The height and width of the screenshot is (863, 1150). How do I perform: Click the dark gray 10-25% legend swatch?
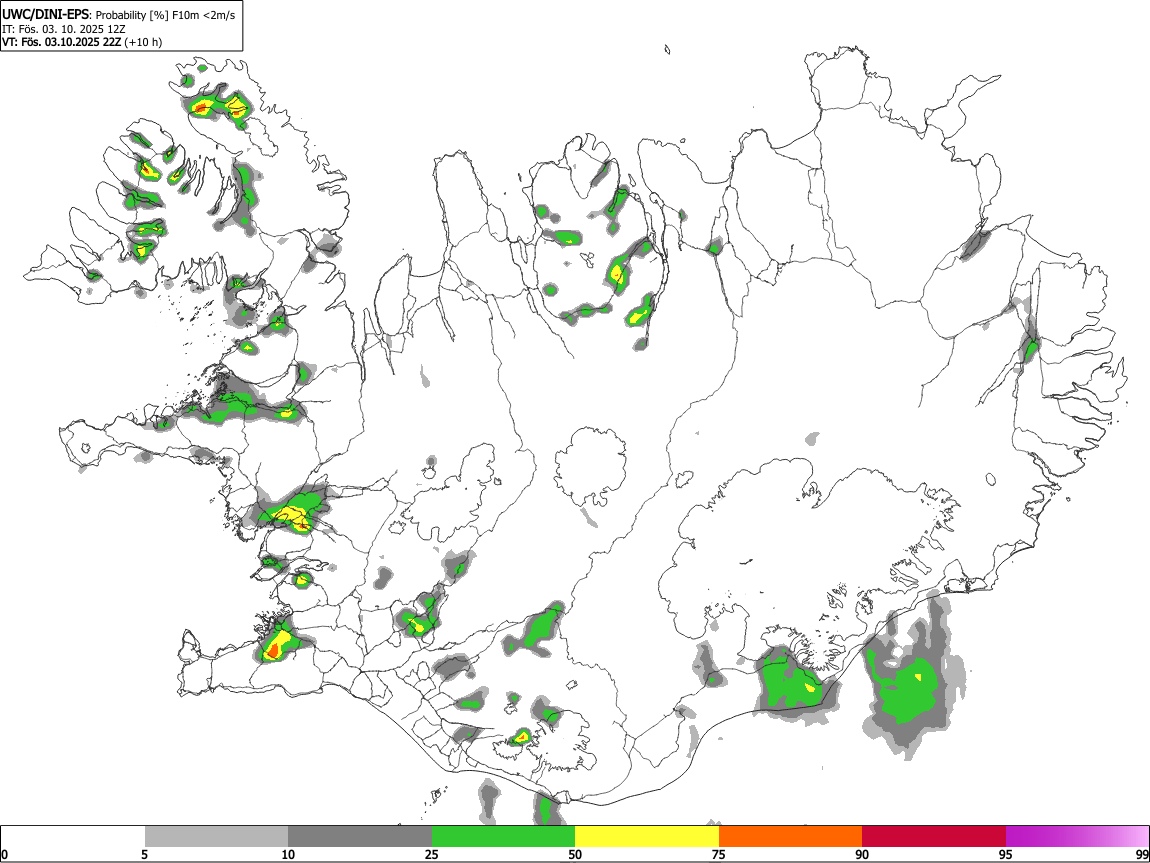(x=360, y=836)
